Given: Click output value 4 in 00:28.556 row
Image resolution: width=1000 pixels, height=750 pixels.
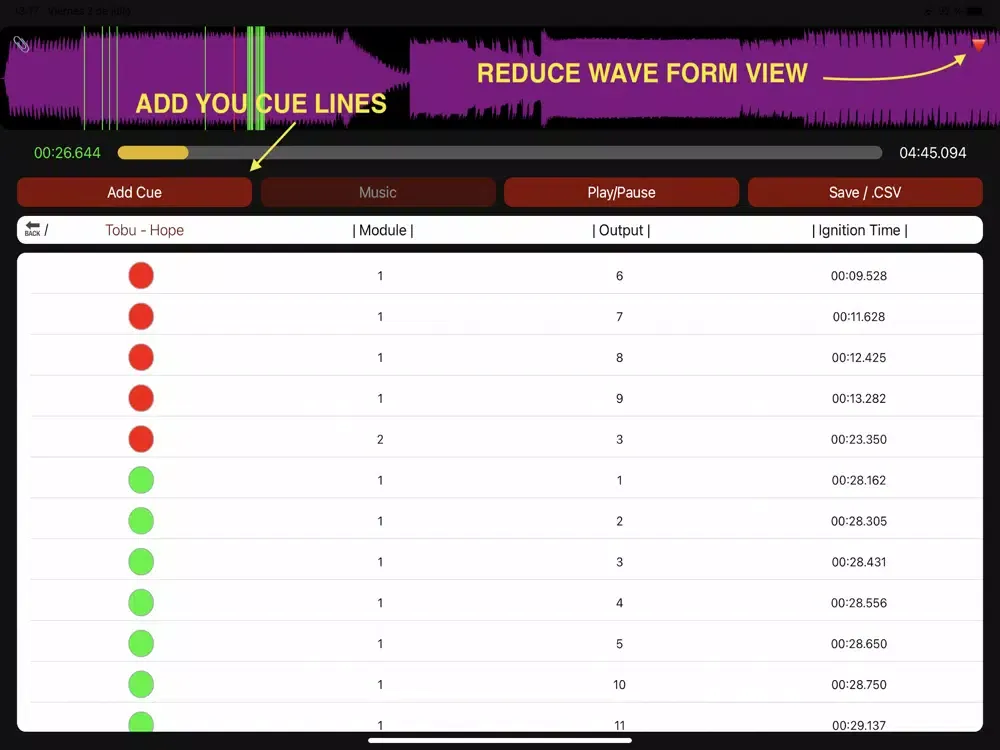Looking at the screenshot, I should (x=619, y=603).
